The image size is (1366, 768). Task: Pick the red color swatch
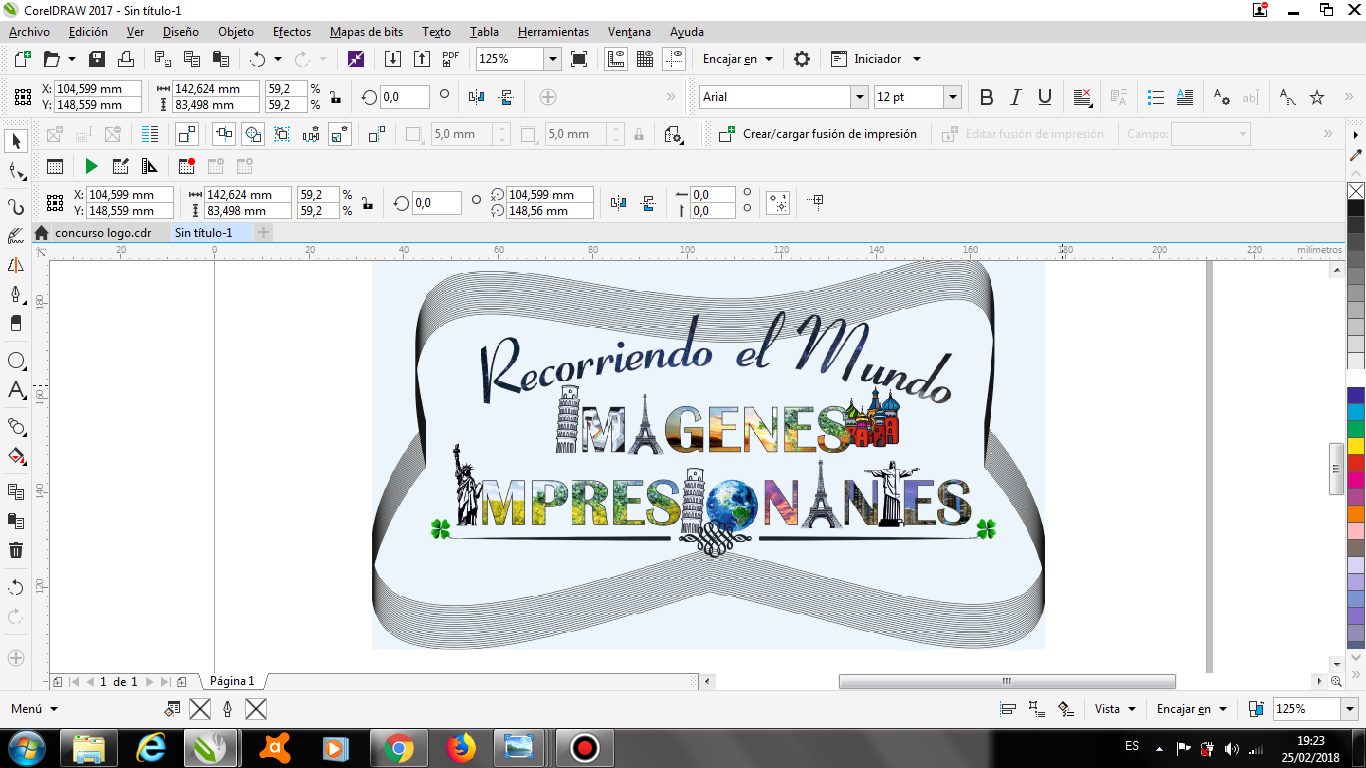[x=1356, y=463]
